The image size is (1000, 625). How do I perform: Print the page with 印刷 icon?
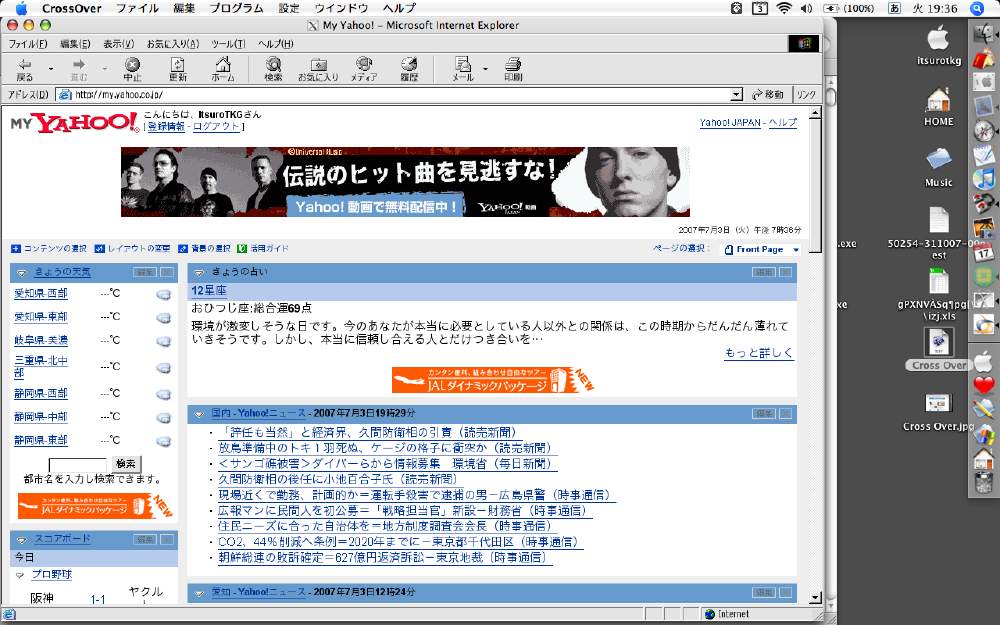[x=513, y=70]
